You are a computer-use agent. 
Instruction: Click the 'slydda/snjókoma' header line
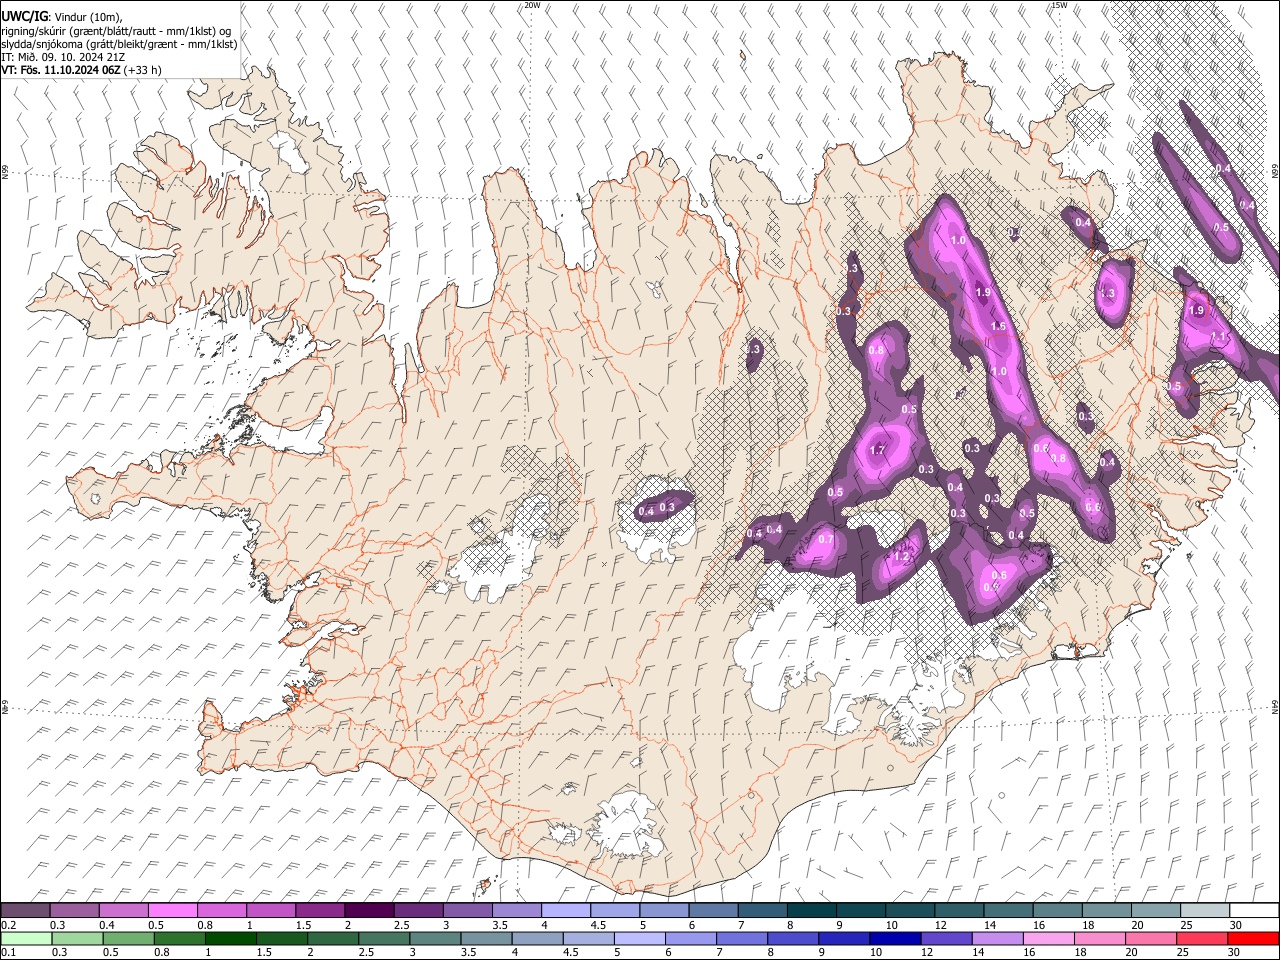pos(120,44)
